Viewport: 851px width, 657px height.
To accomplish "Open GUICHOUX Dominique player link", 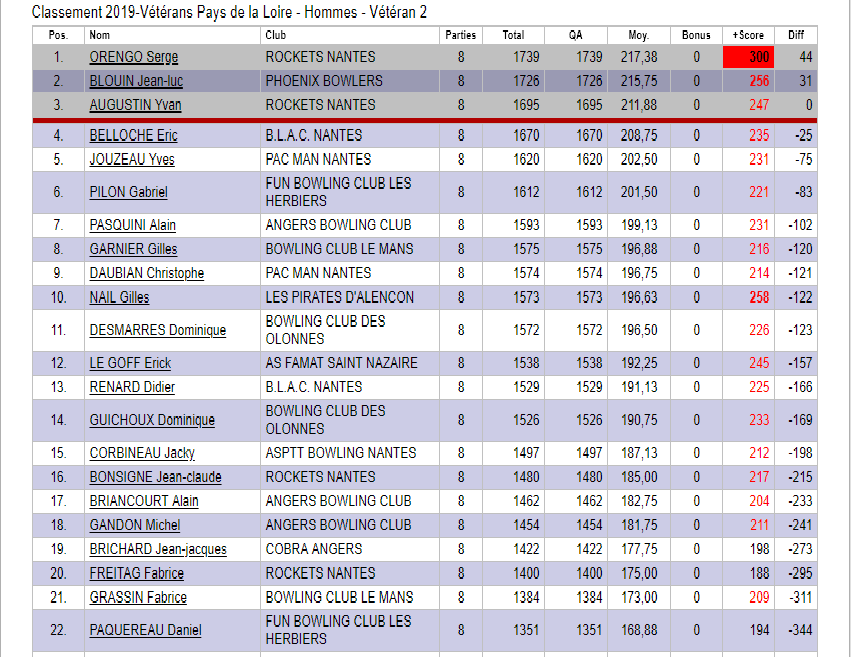I will [x=152, y=420].
